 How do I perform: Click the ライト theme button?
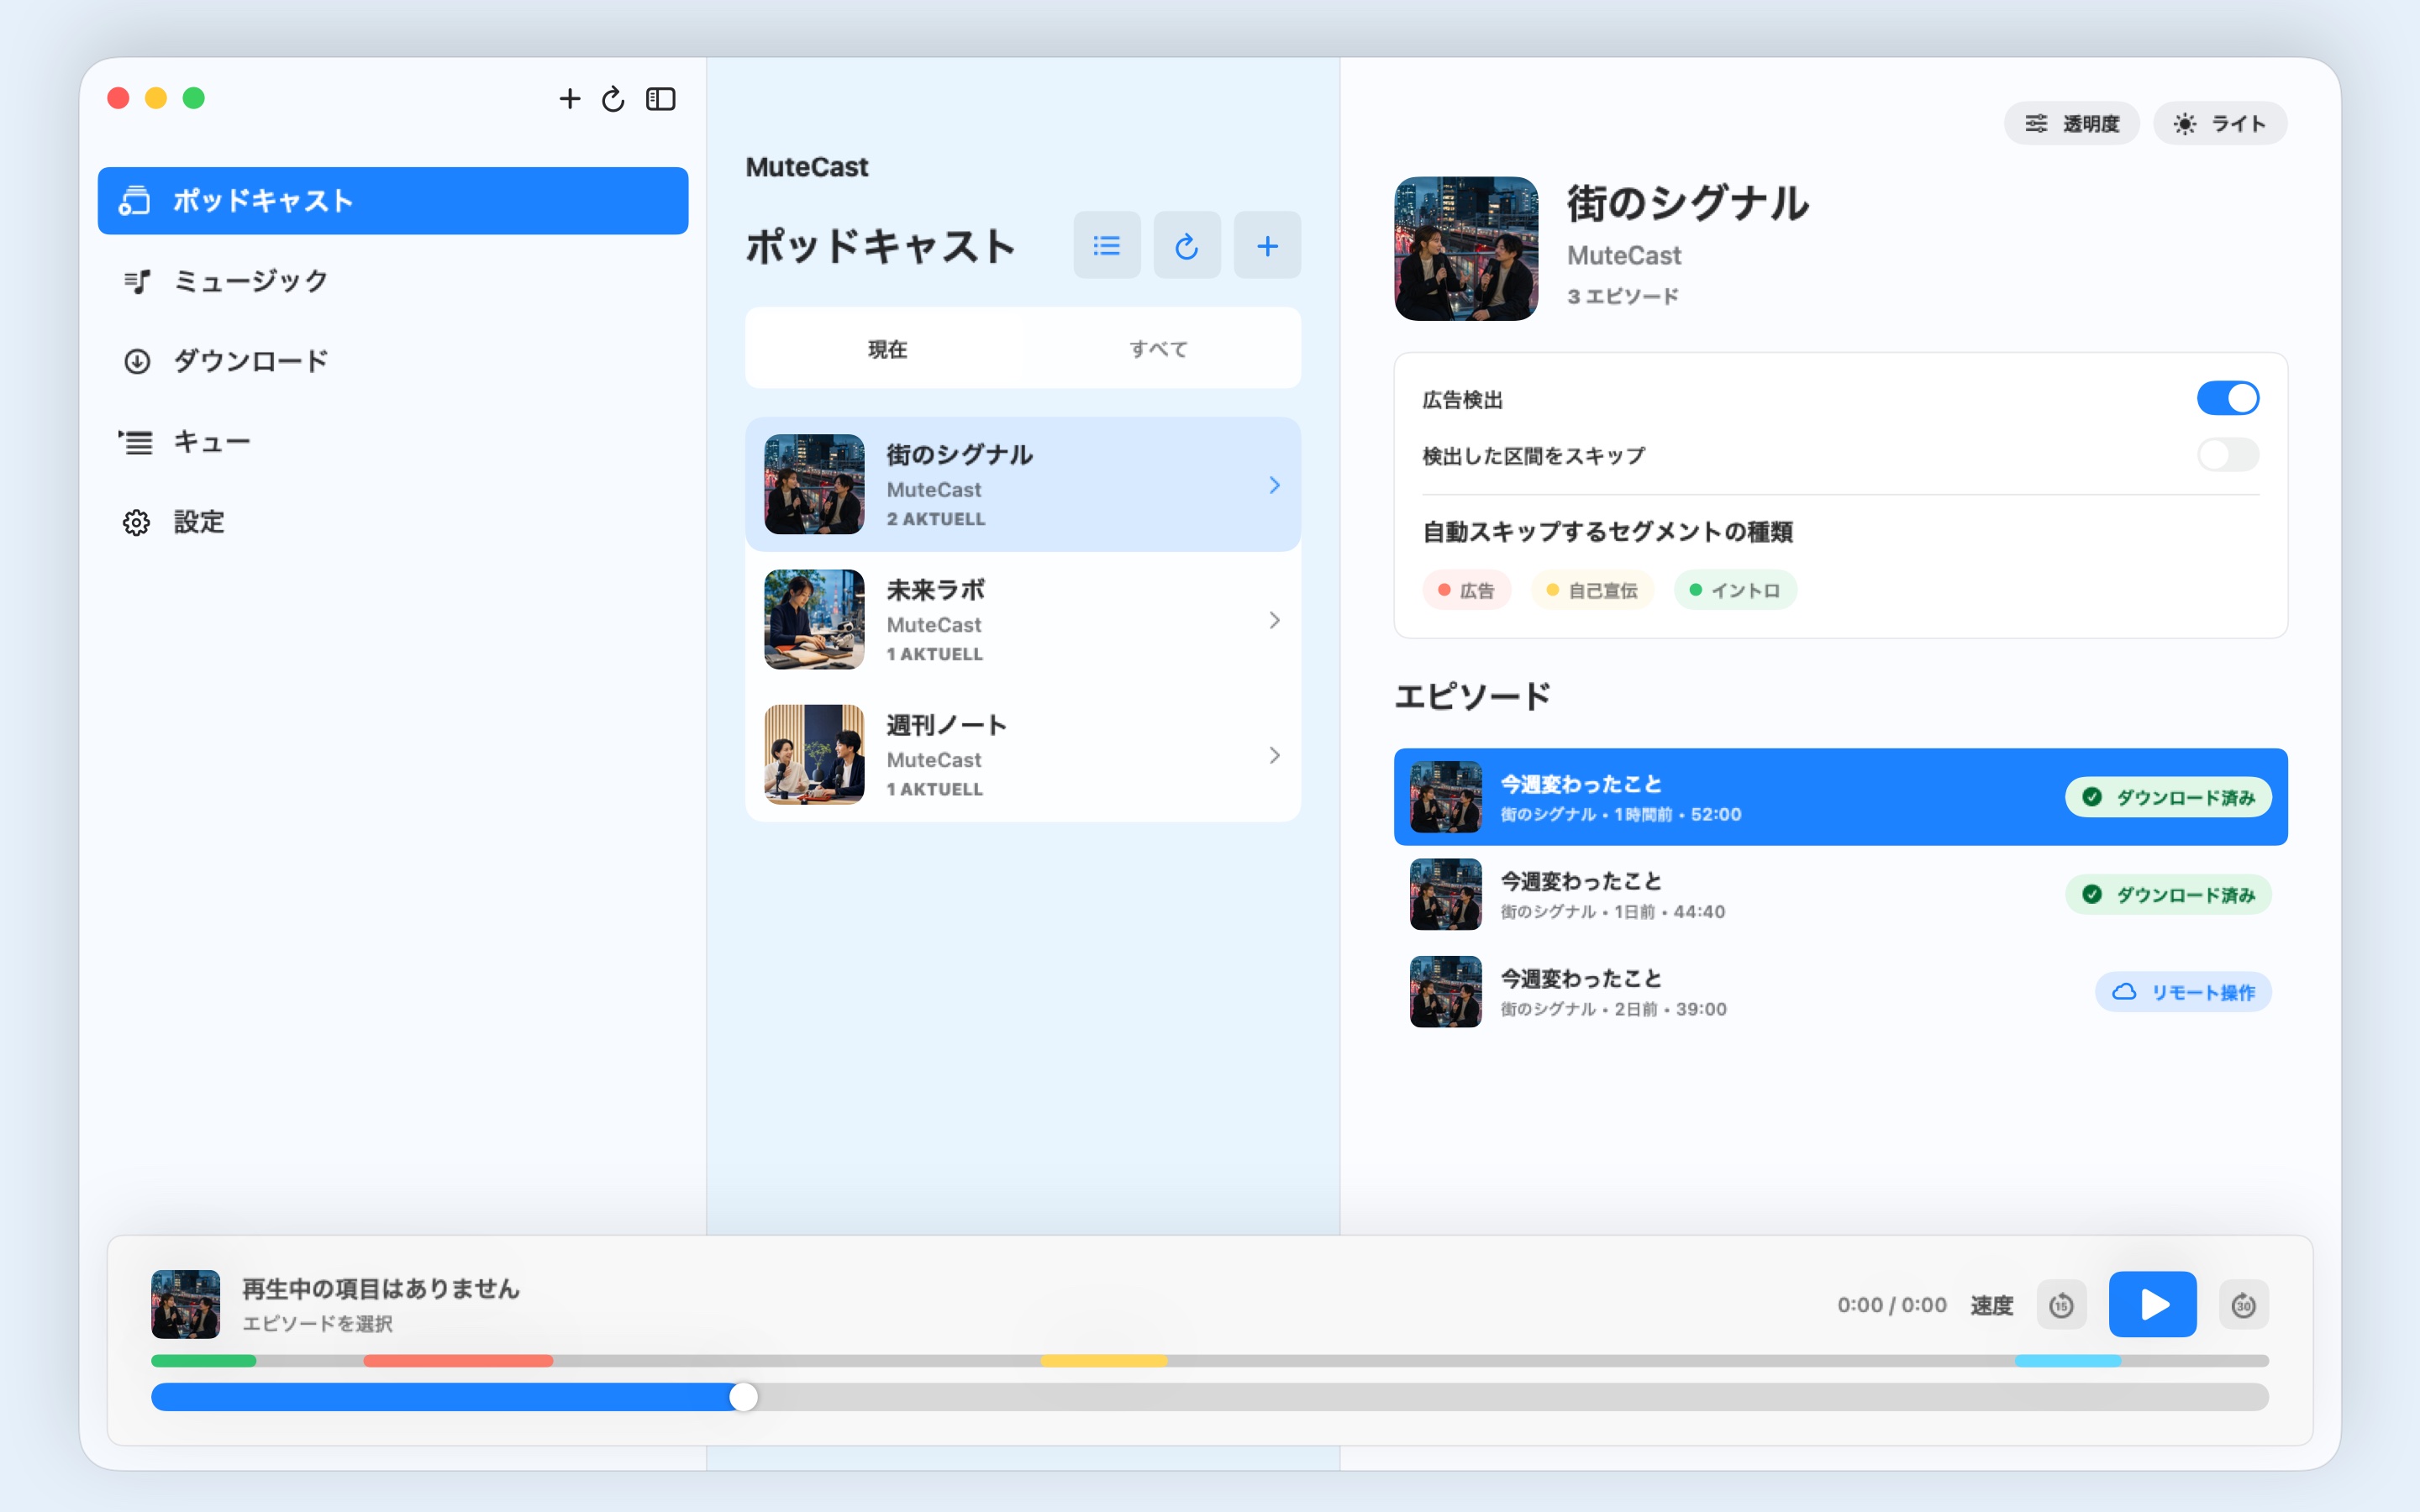click(2219, 123)
